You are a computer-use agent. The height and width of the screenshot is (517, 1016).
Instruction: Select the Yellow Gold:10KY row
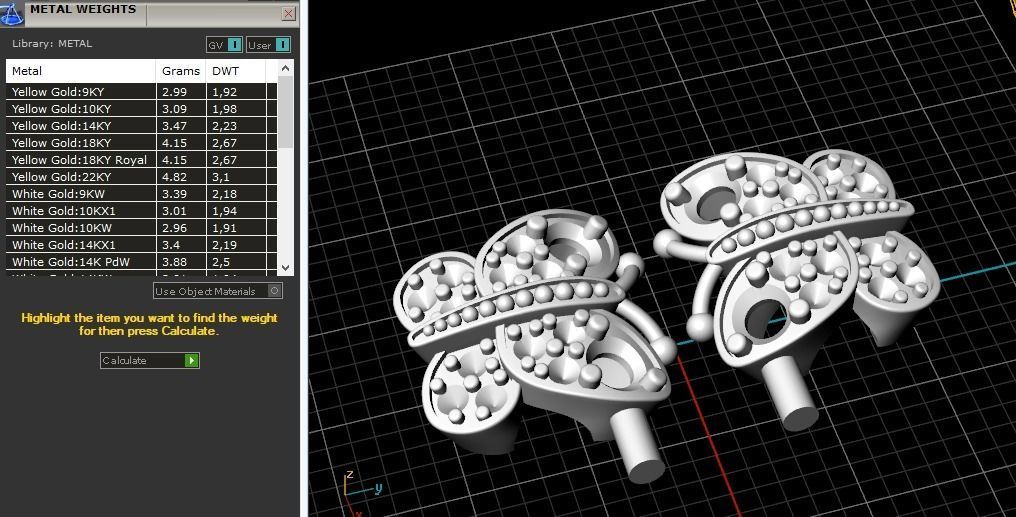(141, 108)
